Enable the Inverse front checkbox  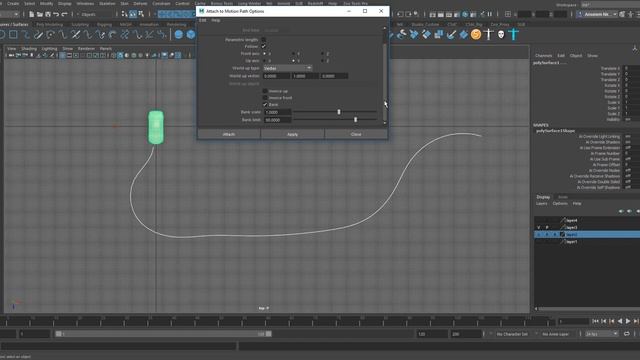click(x=265, y=98)
